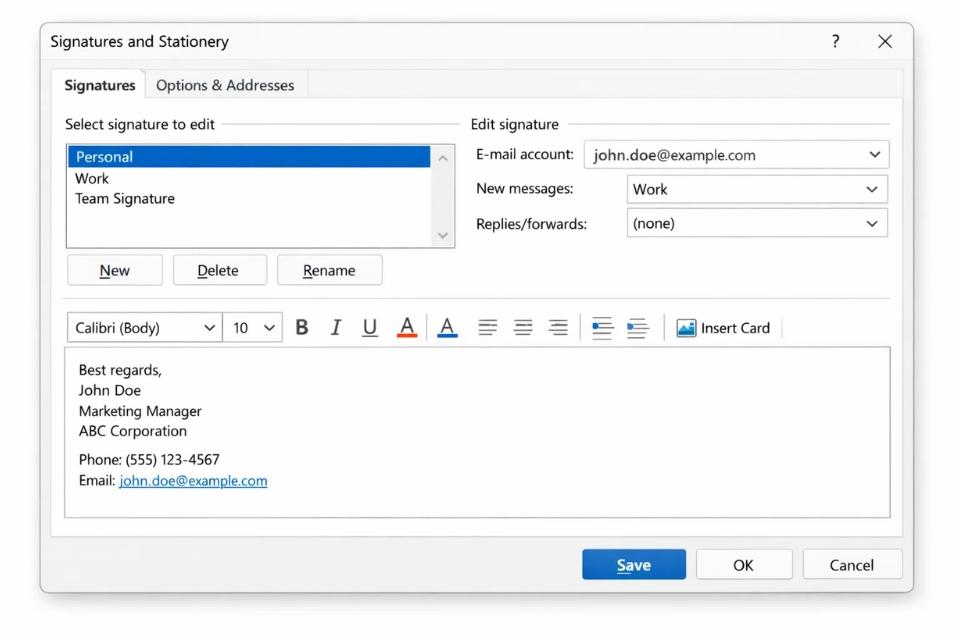
Task: Click the Insert Card picture icon
Action: click(686, 327)
